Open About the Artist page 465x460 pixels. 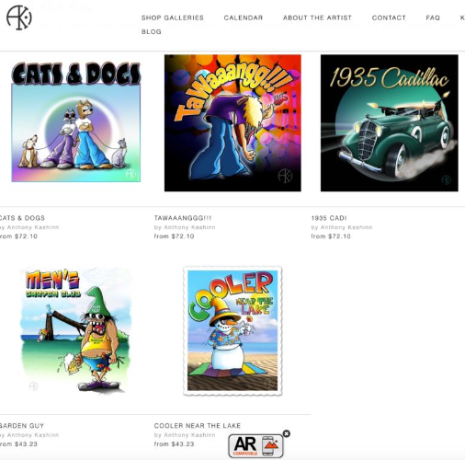(317, 18)
